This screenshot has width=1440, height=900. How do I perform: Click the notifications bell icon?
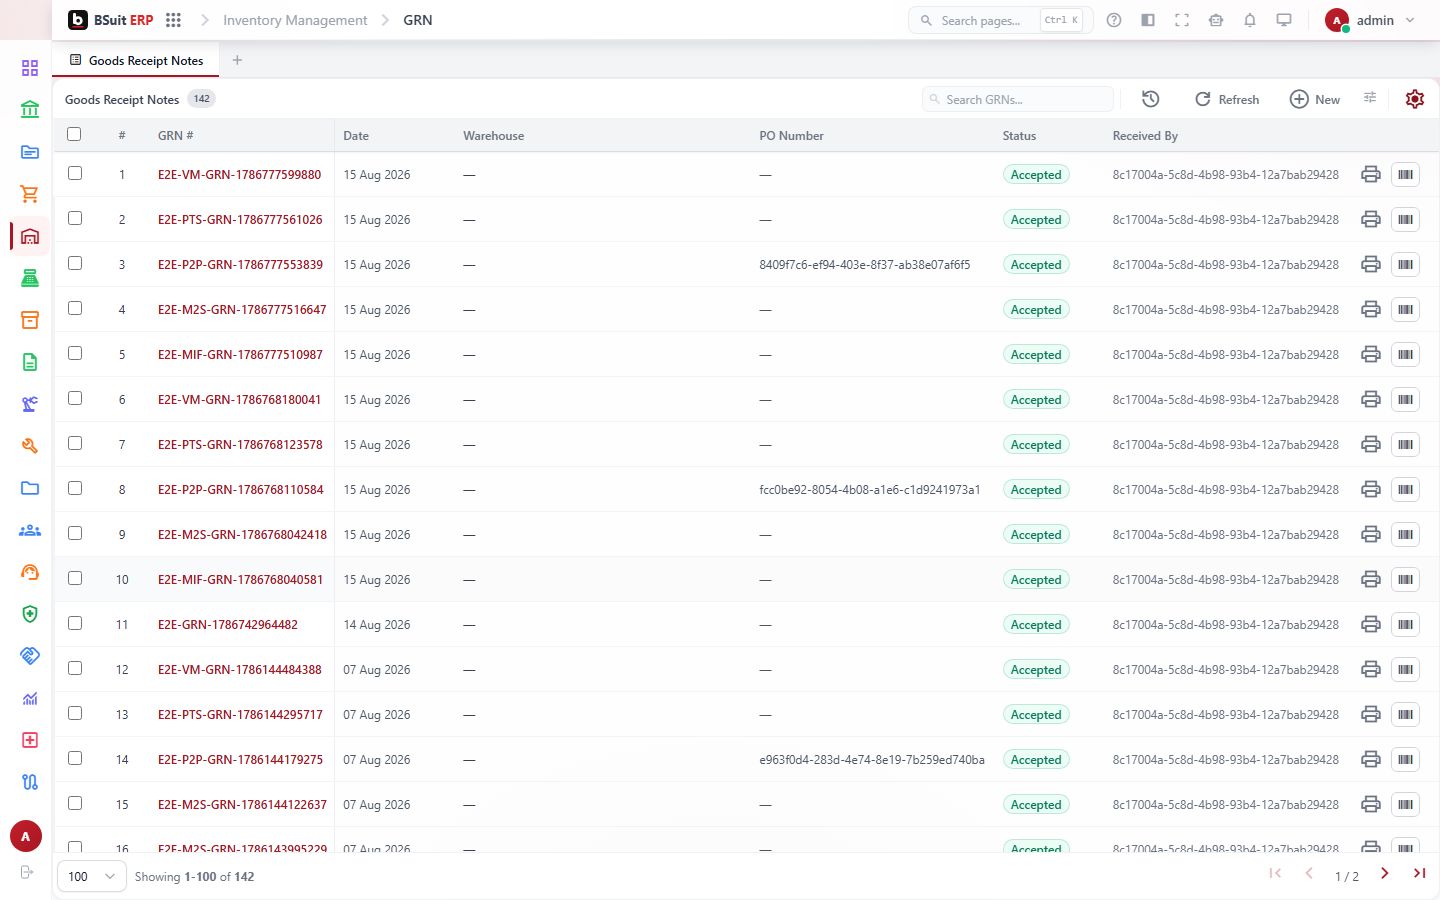[1250, 20]
